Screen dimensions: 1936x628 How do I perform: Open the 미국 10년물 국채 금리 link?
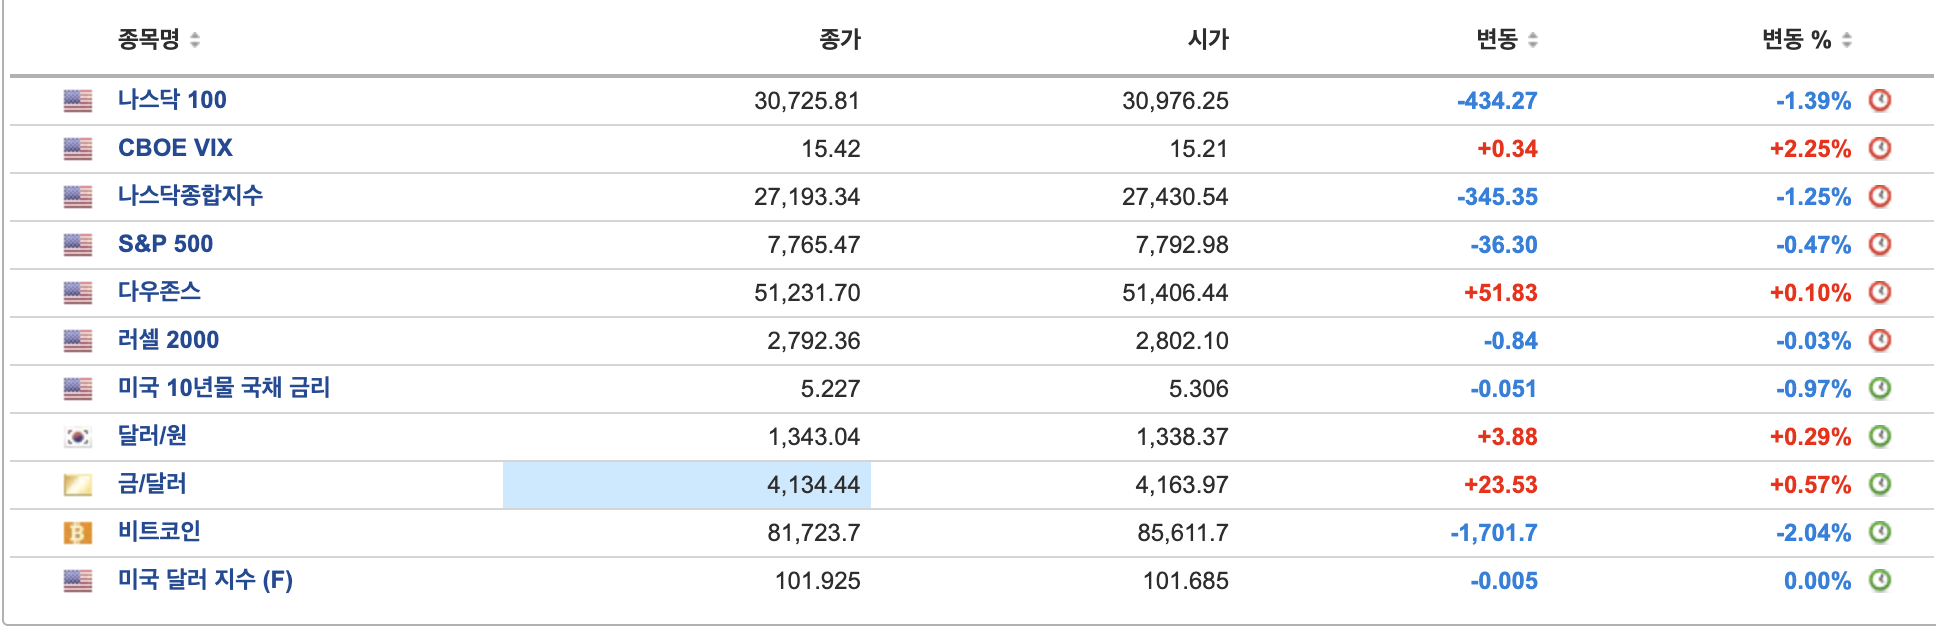coord(224,388)
